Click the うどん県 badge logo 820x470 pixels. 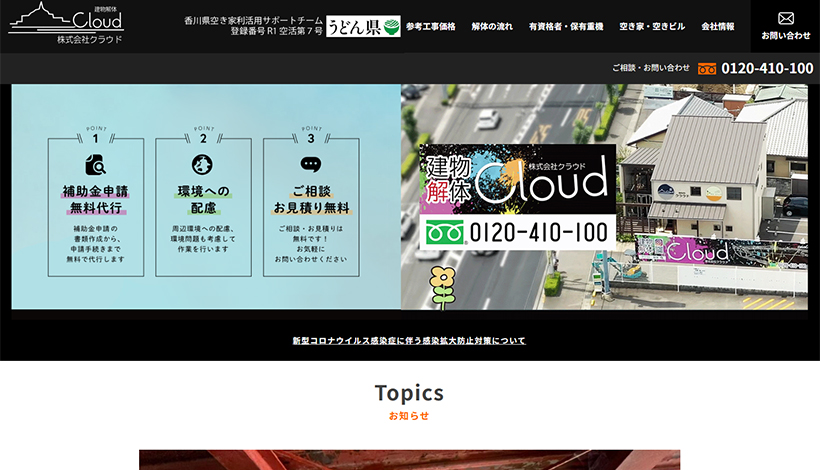point(363,27)
